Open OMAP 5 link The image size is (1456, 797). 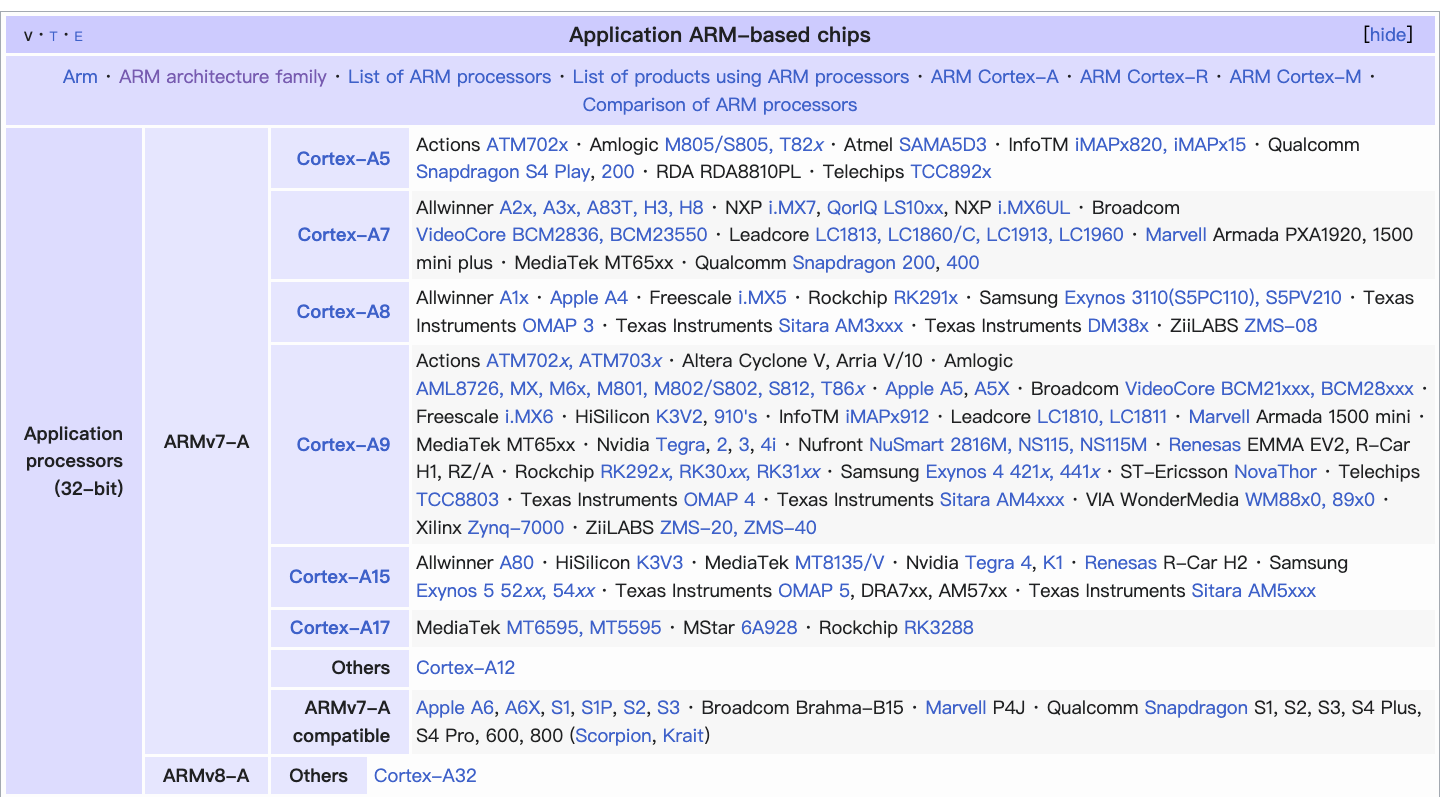[814, 591]
